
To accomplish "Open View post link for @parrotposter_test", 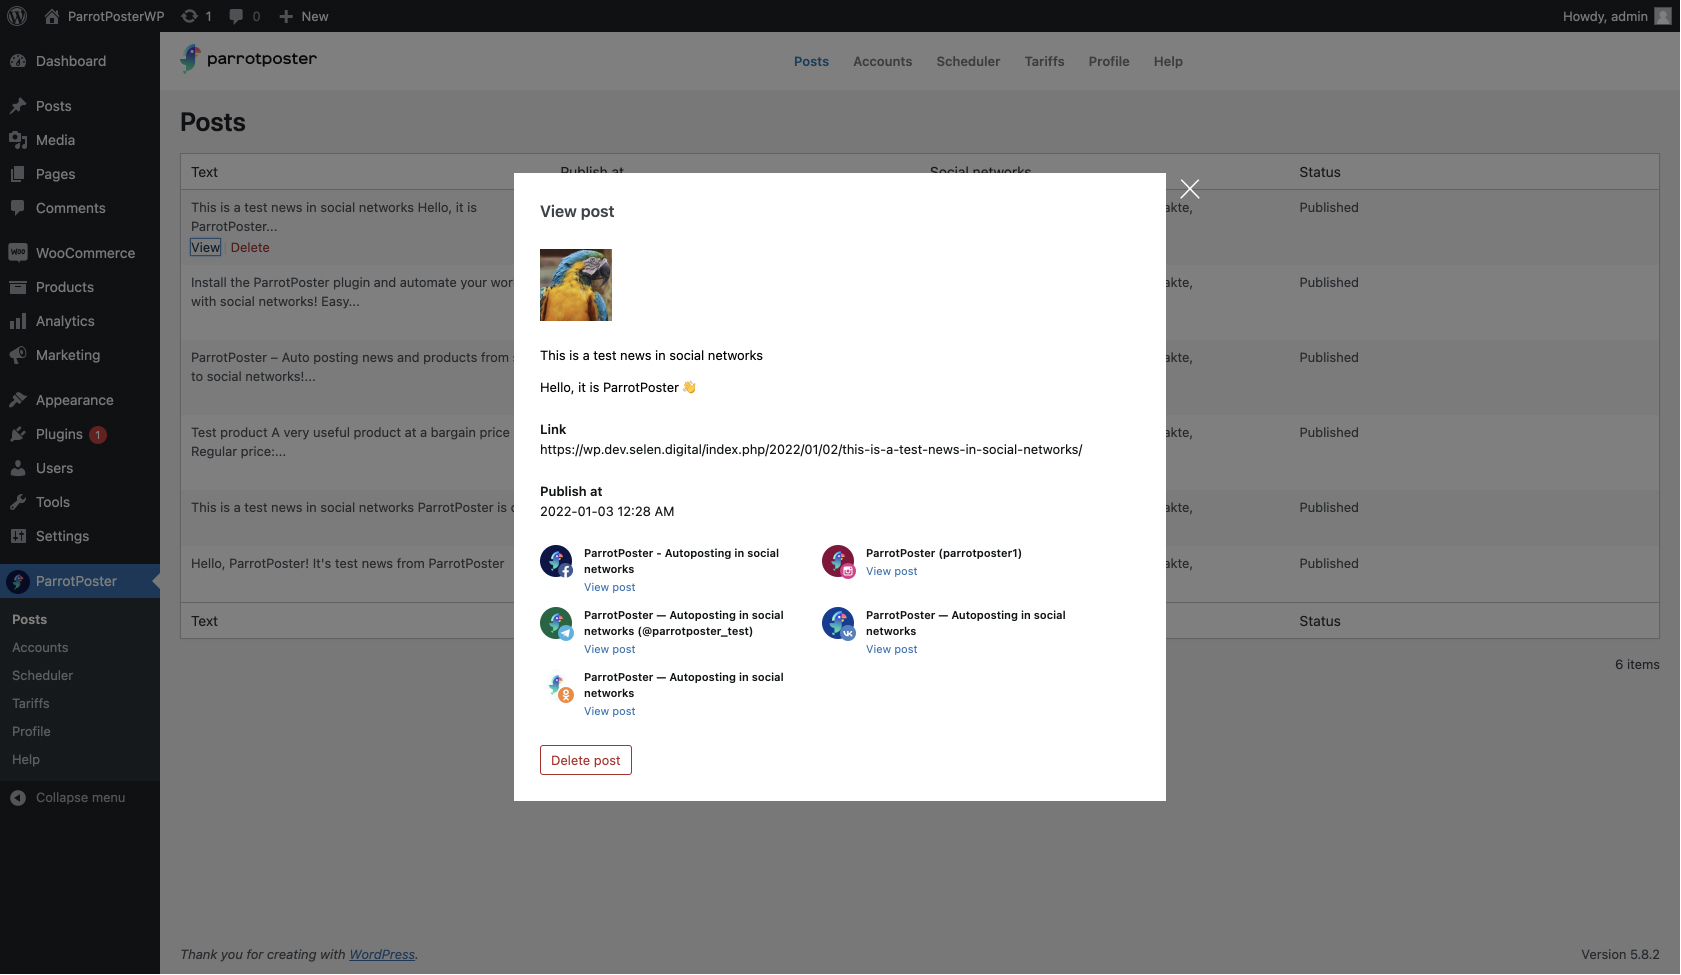I will coord(610,649).
